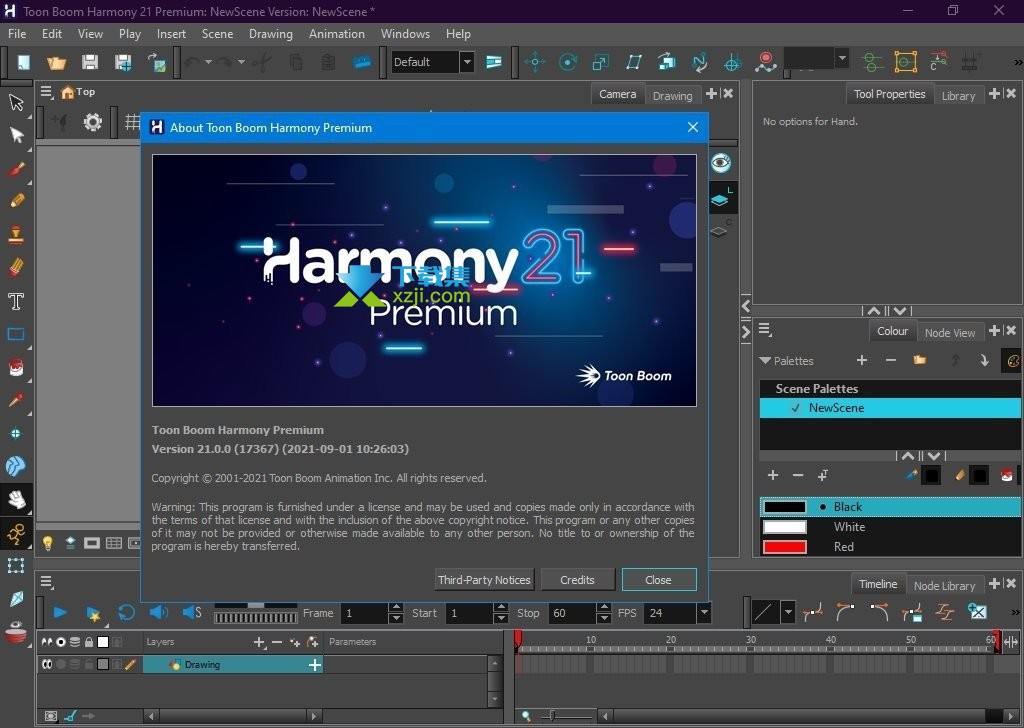Click the Close button in About dialog

tap(658, 580)
